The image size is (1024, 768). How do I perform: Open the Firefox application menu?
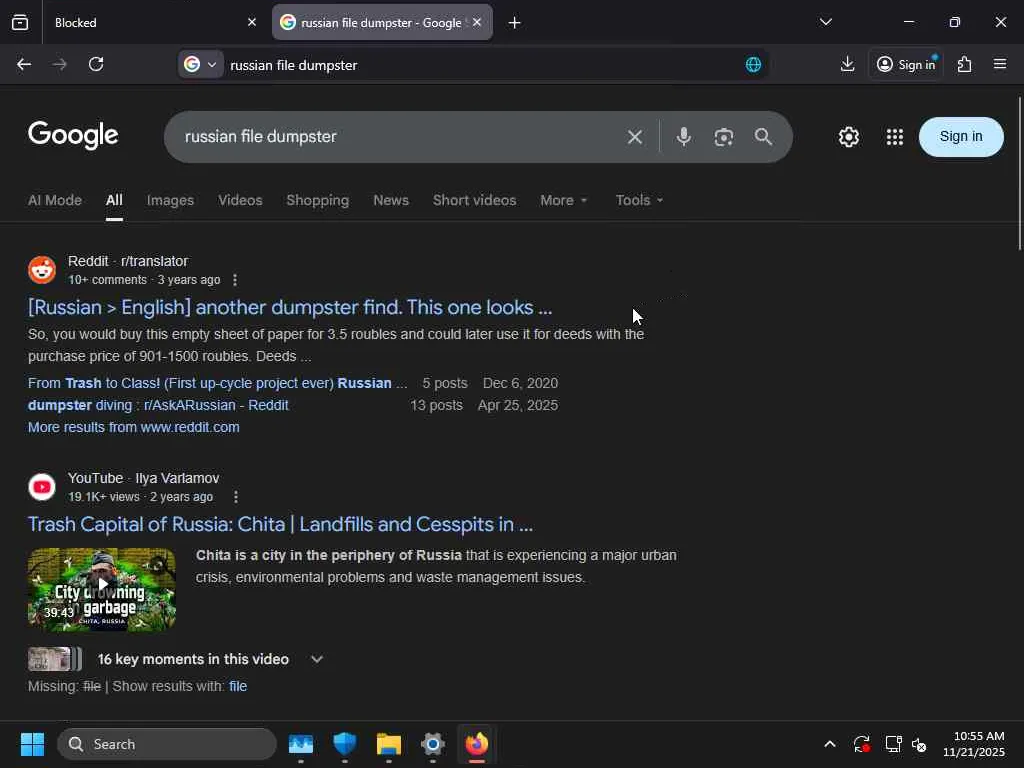[1000, 64]
